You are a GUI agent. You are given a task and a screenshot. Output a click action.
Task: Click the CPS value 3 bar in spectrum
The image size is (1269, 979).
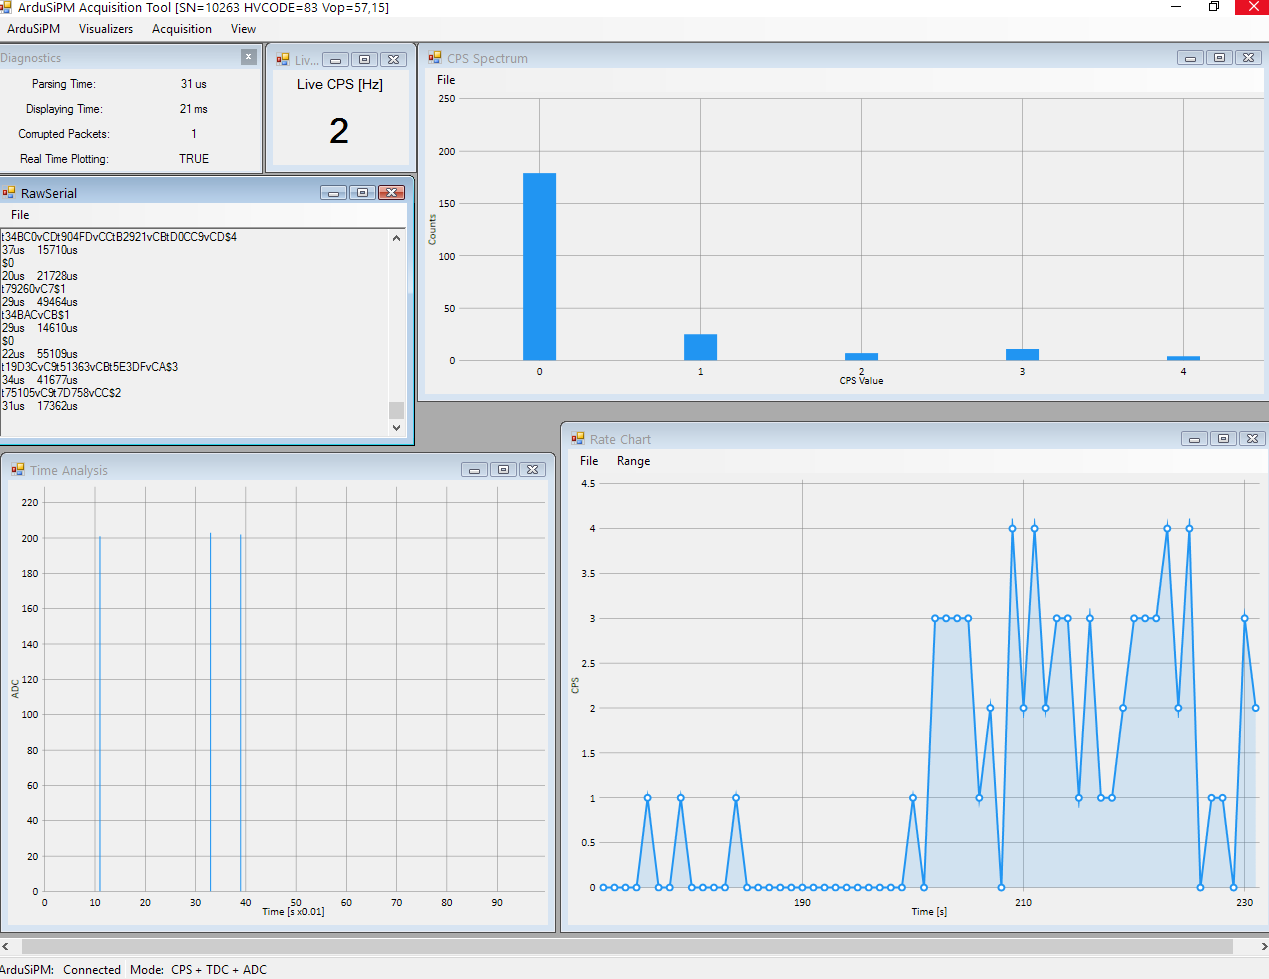click(x=1022, y=355)
